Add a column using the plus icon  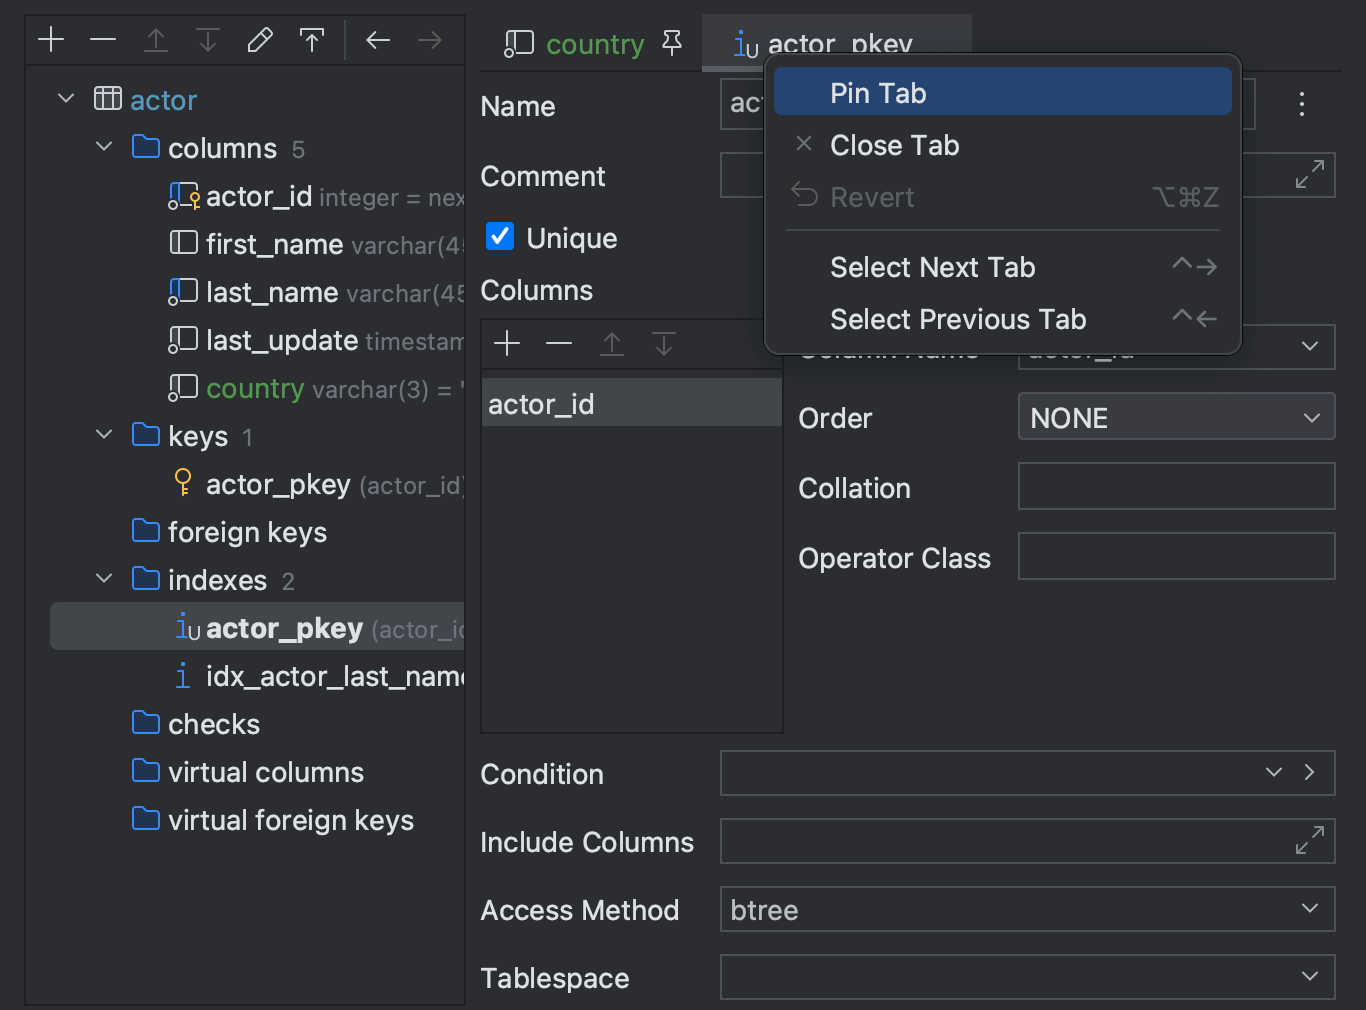pyautogui.click(x=507, y=343)
